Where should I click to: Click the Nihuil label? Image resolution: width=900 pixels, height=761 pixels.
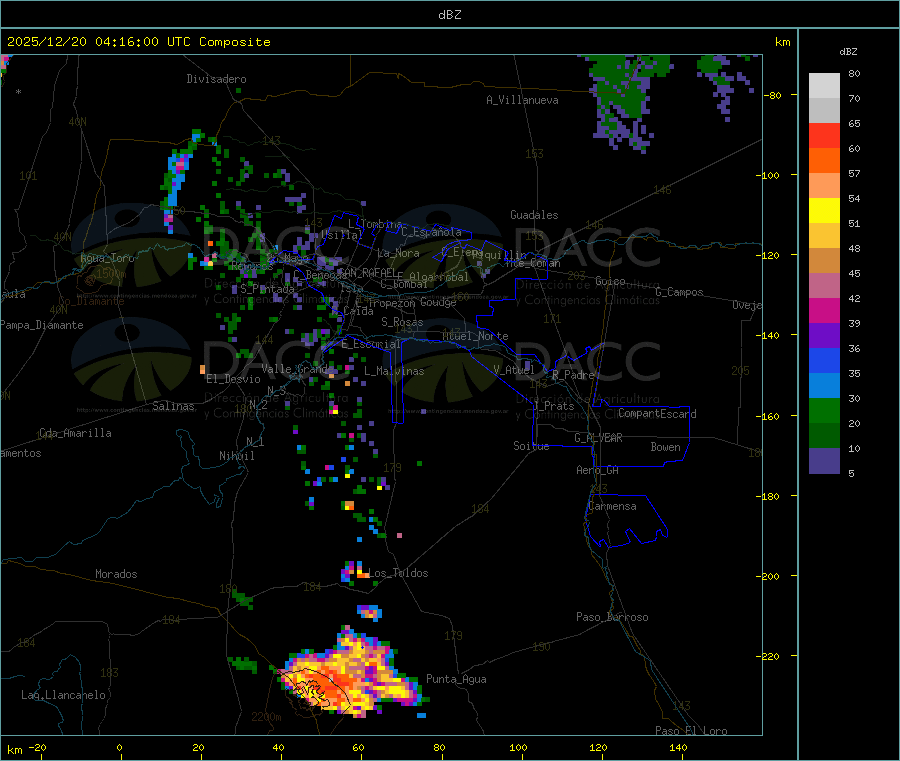pos(237,456)
